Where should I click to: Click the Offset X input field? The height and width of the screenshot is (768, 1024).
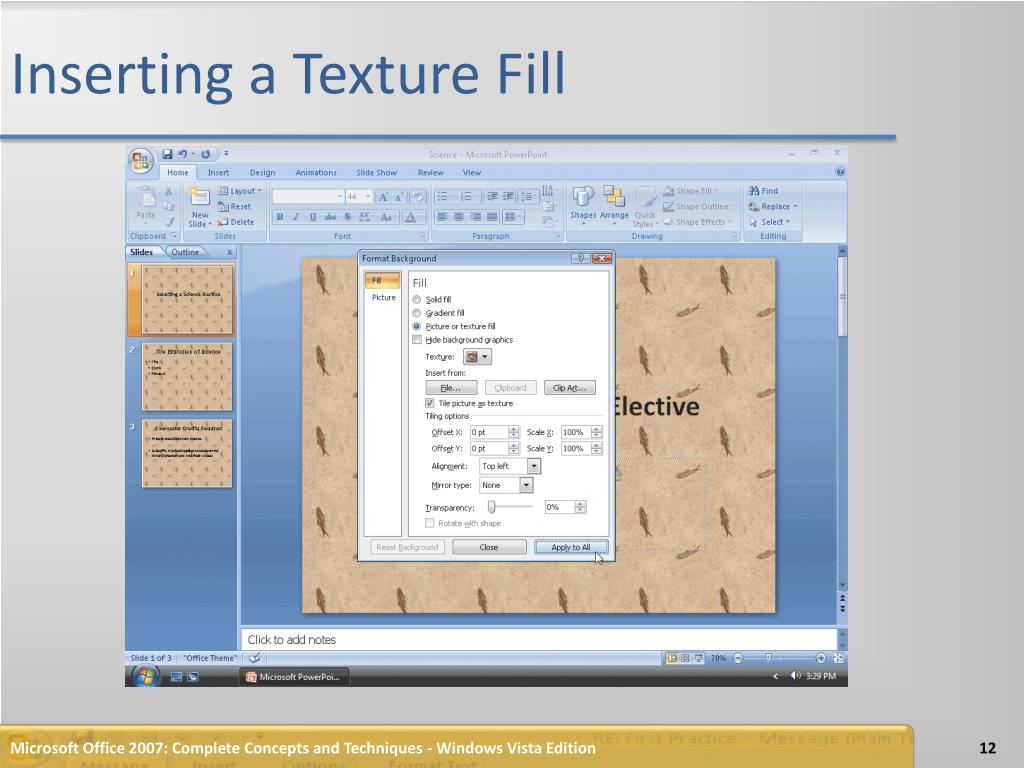click(x=488, y=432)
